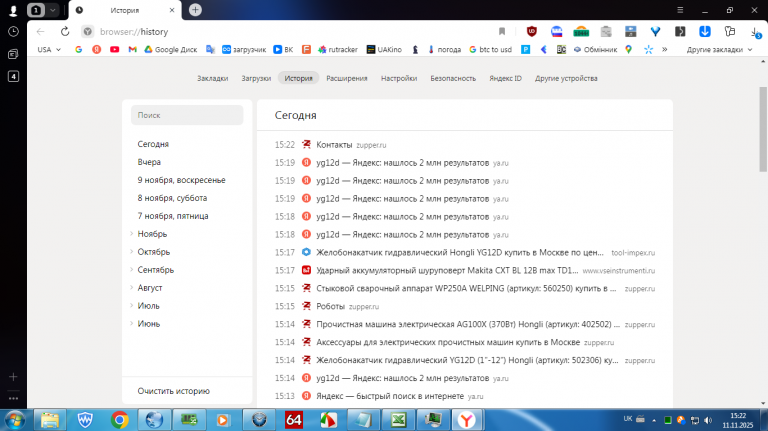Expand the Июнь month in history
This screenshot has width=768, height=431.
click(x=131, y=323)
